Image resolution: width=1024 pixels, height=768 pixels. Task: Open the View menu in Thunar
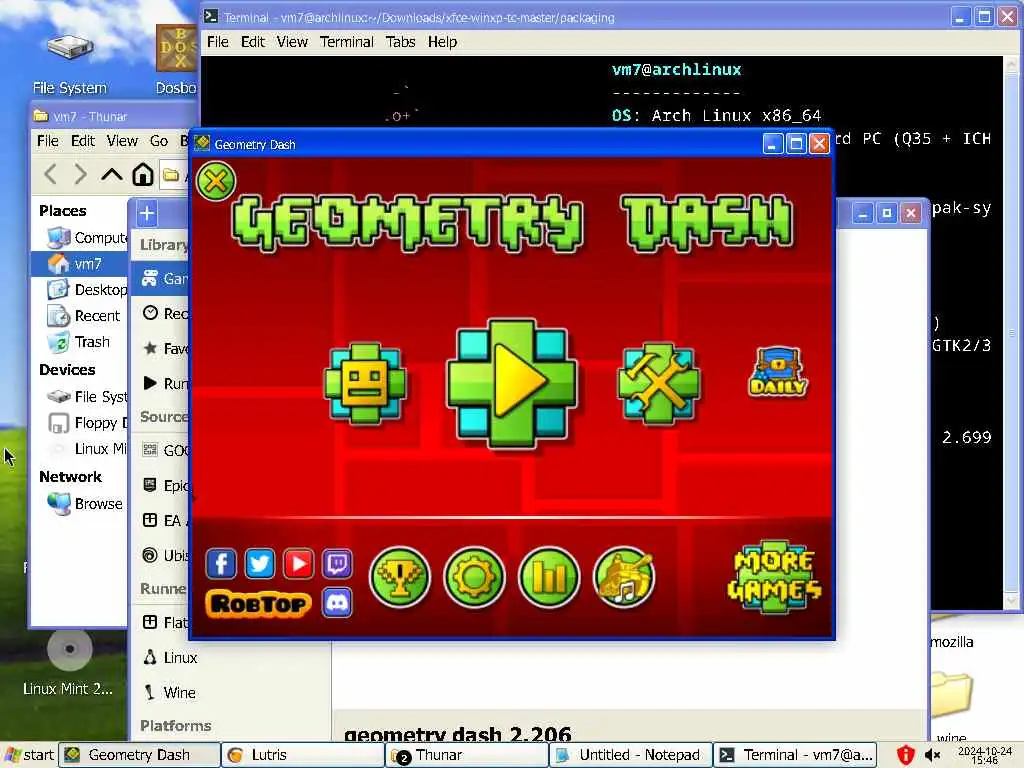point(122,141)
